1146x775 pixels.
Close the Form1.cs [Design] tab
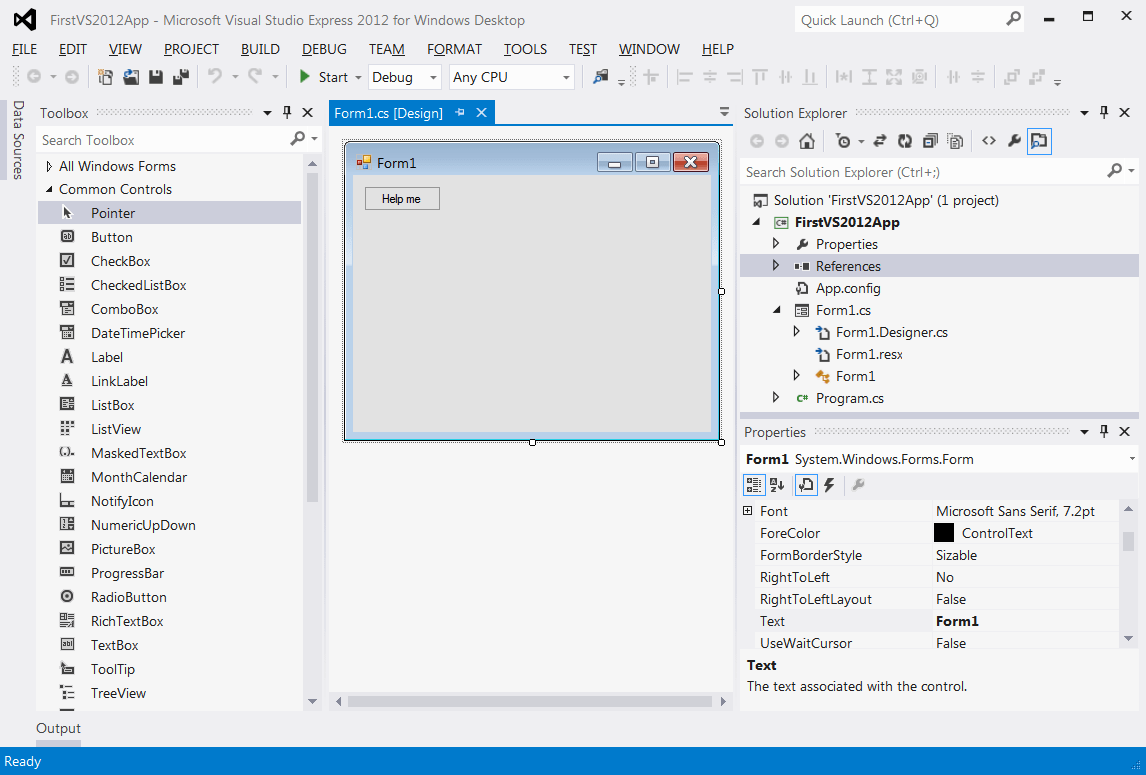pos(482,113)
